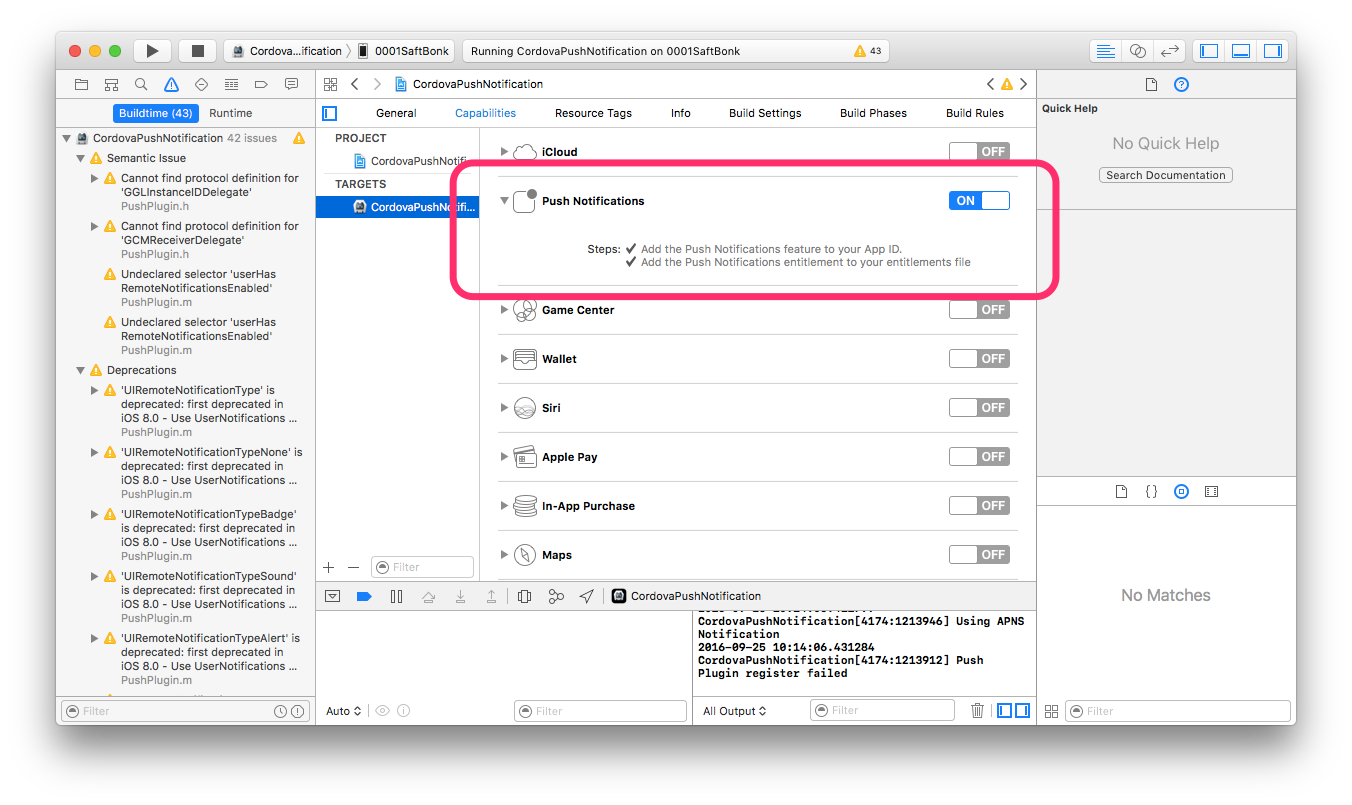Switch to the General tab
Viewport: 1352px width, 805px height.
pyautogui.click(x=396, y=113)
